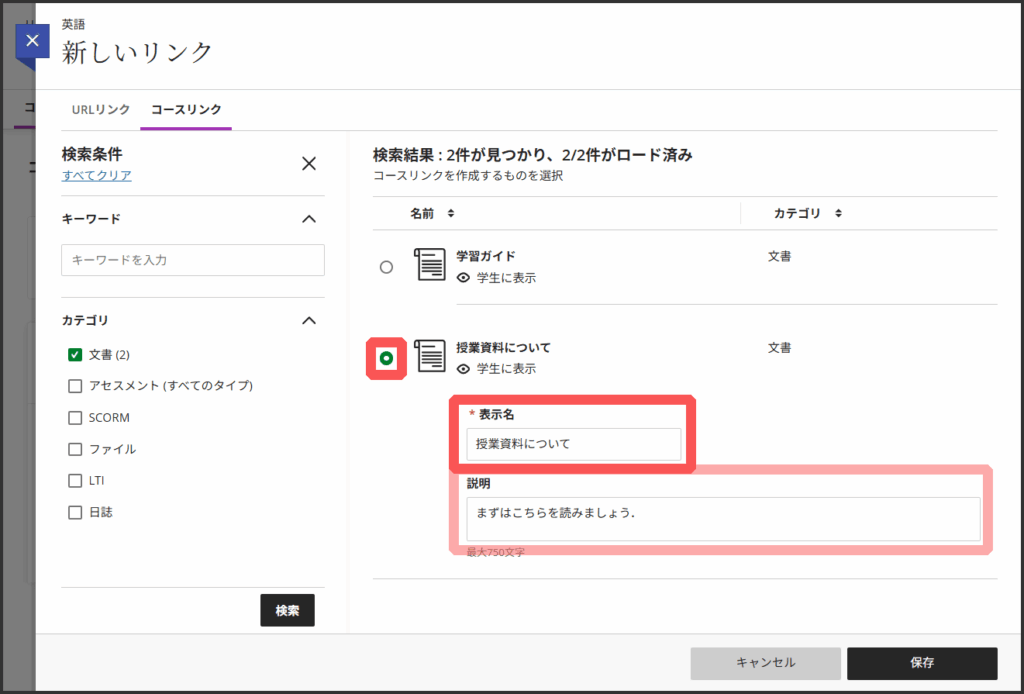Enable the アセスメント (すべてのタイプ) checkbox
The image size is (1024, 694).
pyautogui.click(x=75, y=386)
